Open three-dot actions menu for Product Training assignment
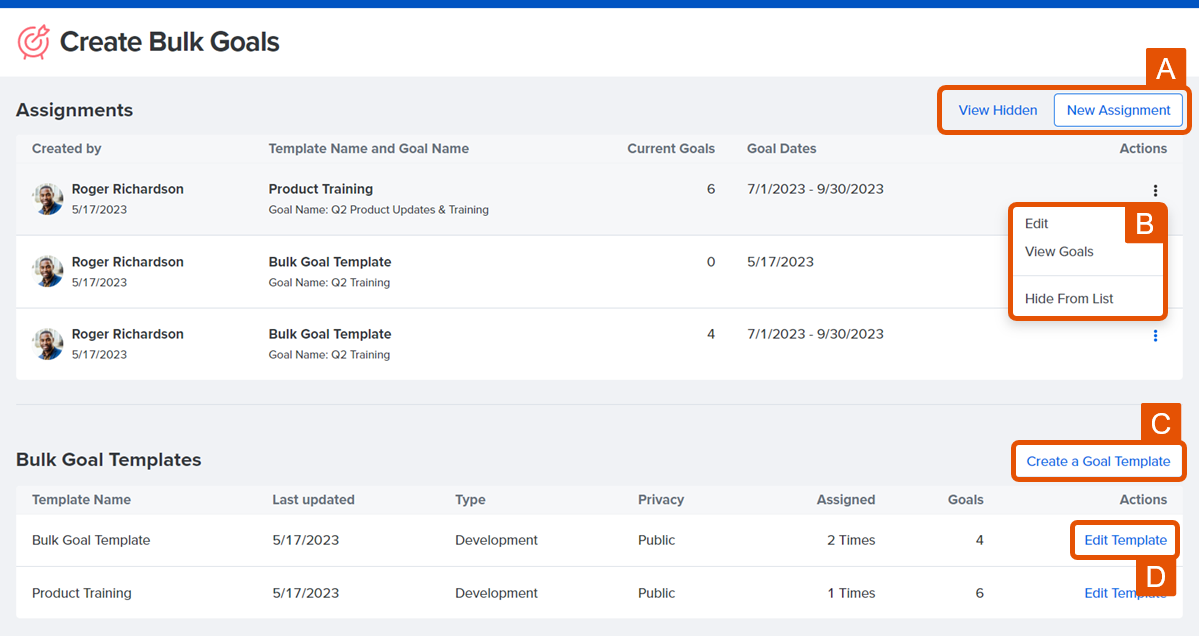The width and height of the screenshot is (1199, 636). [x=1155, y=190]
